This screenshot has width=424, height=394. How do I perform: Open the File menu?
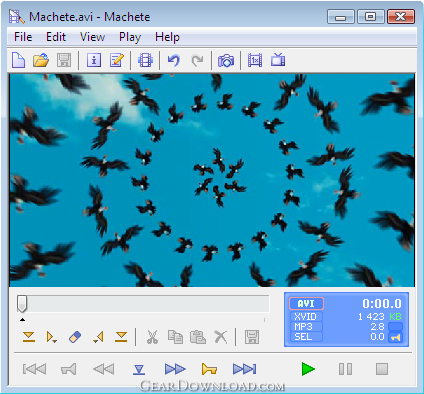tap(23, 37)
